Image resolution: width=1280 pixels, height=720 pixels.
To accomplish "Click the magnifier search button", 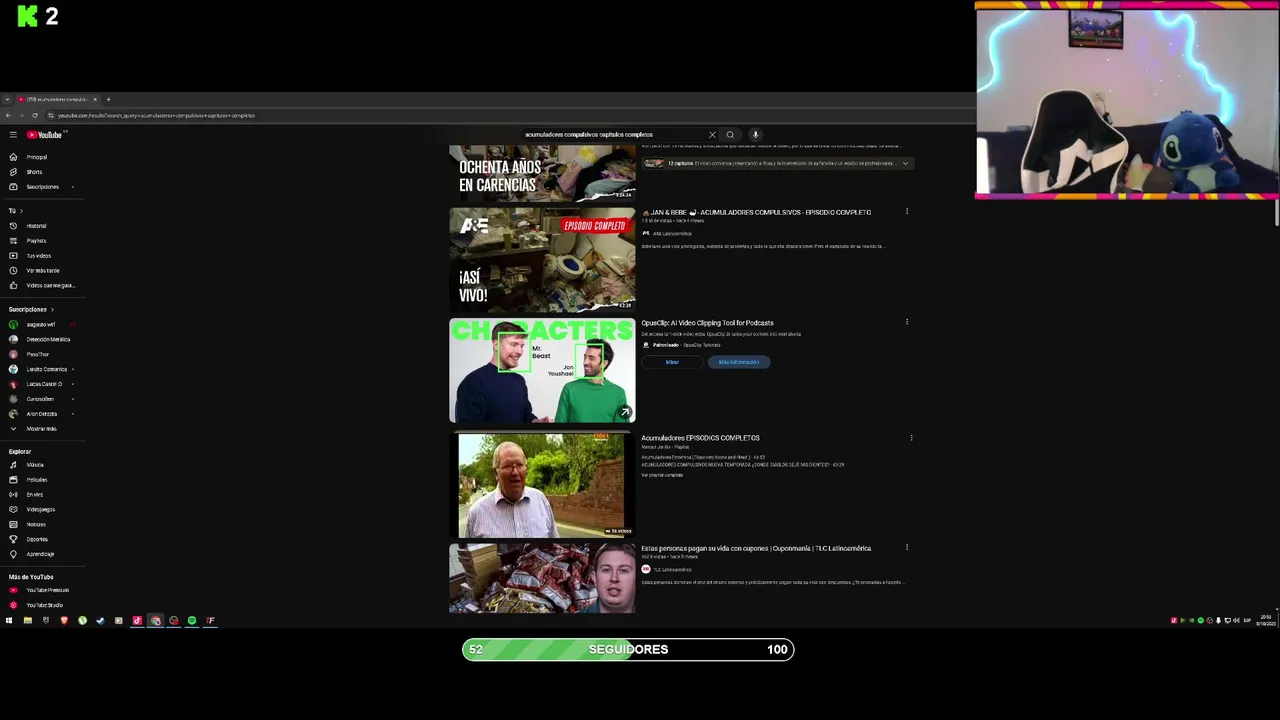I will 730,135.
